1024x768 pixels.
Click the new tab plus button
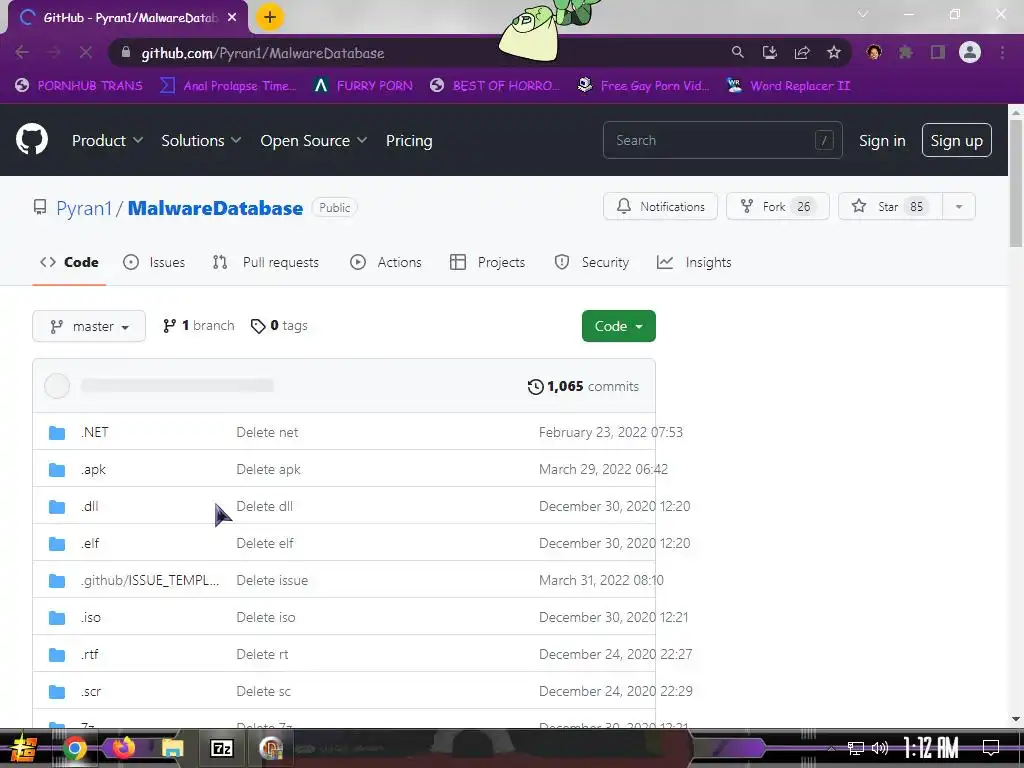pyautogui.click(x=270, y=18)
